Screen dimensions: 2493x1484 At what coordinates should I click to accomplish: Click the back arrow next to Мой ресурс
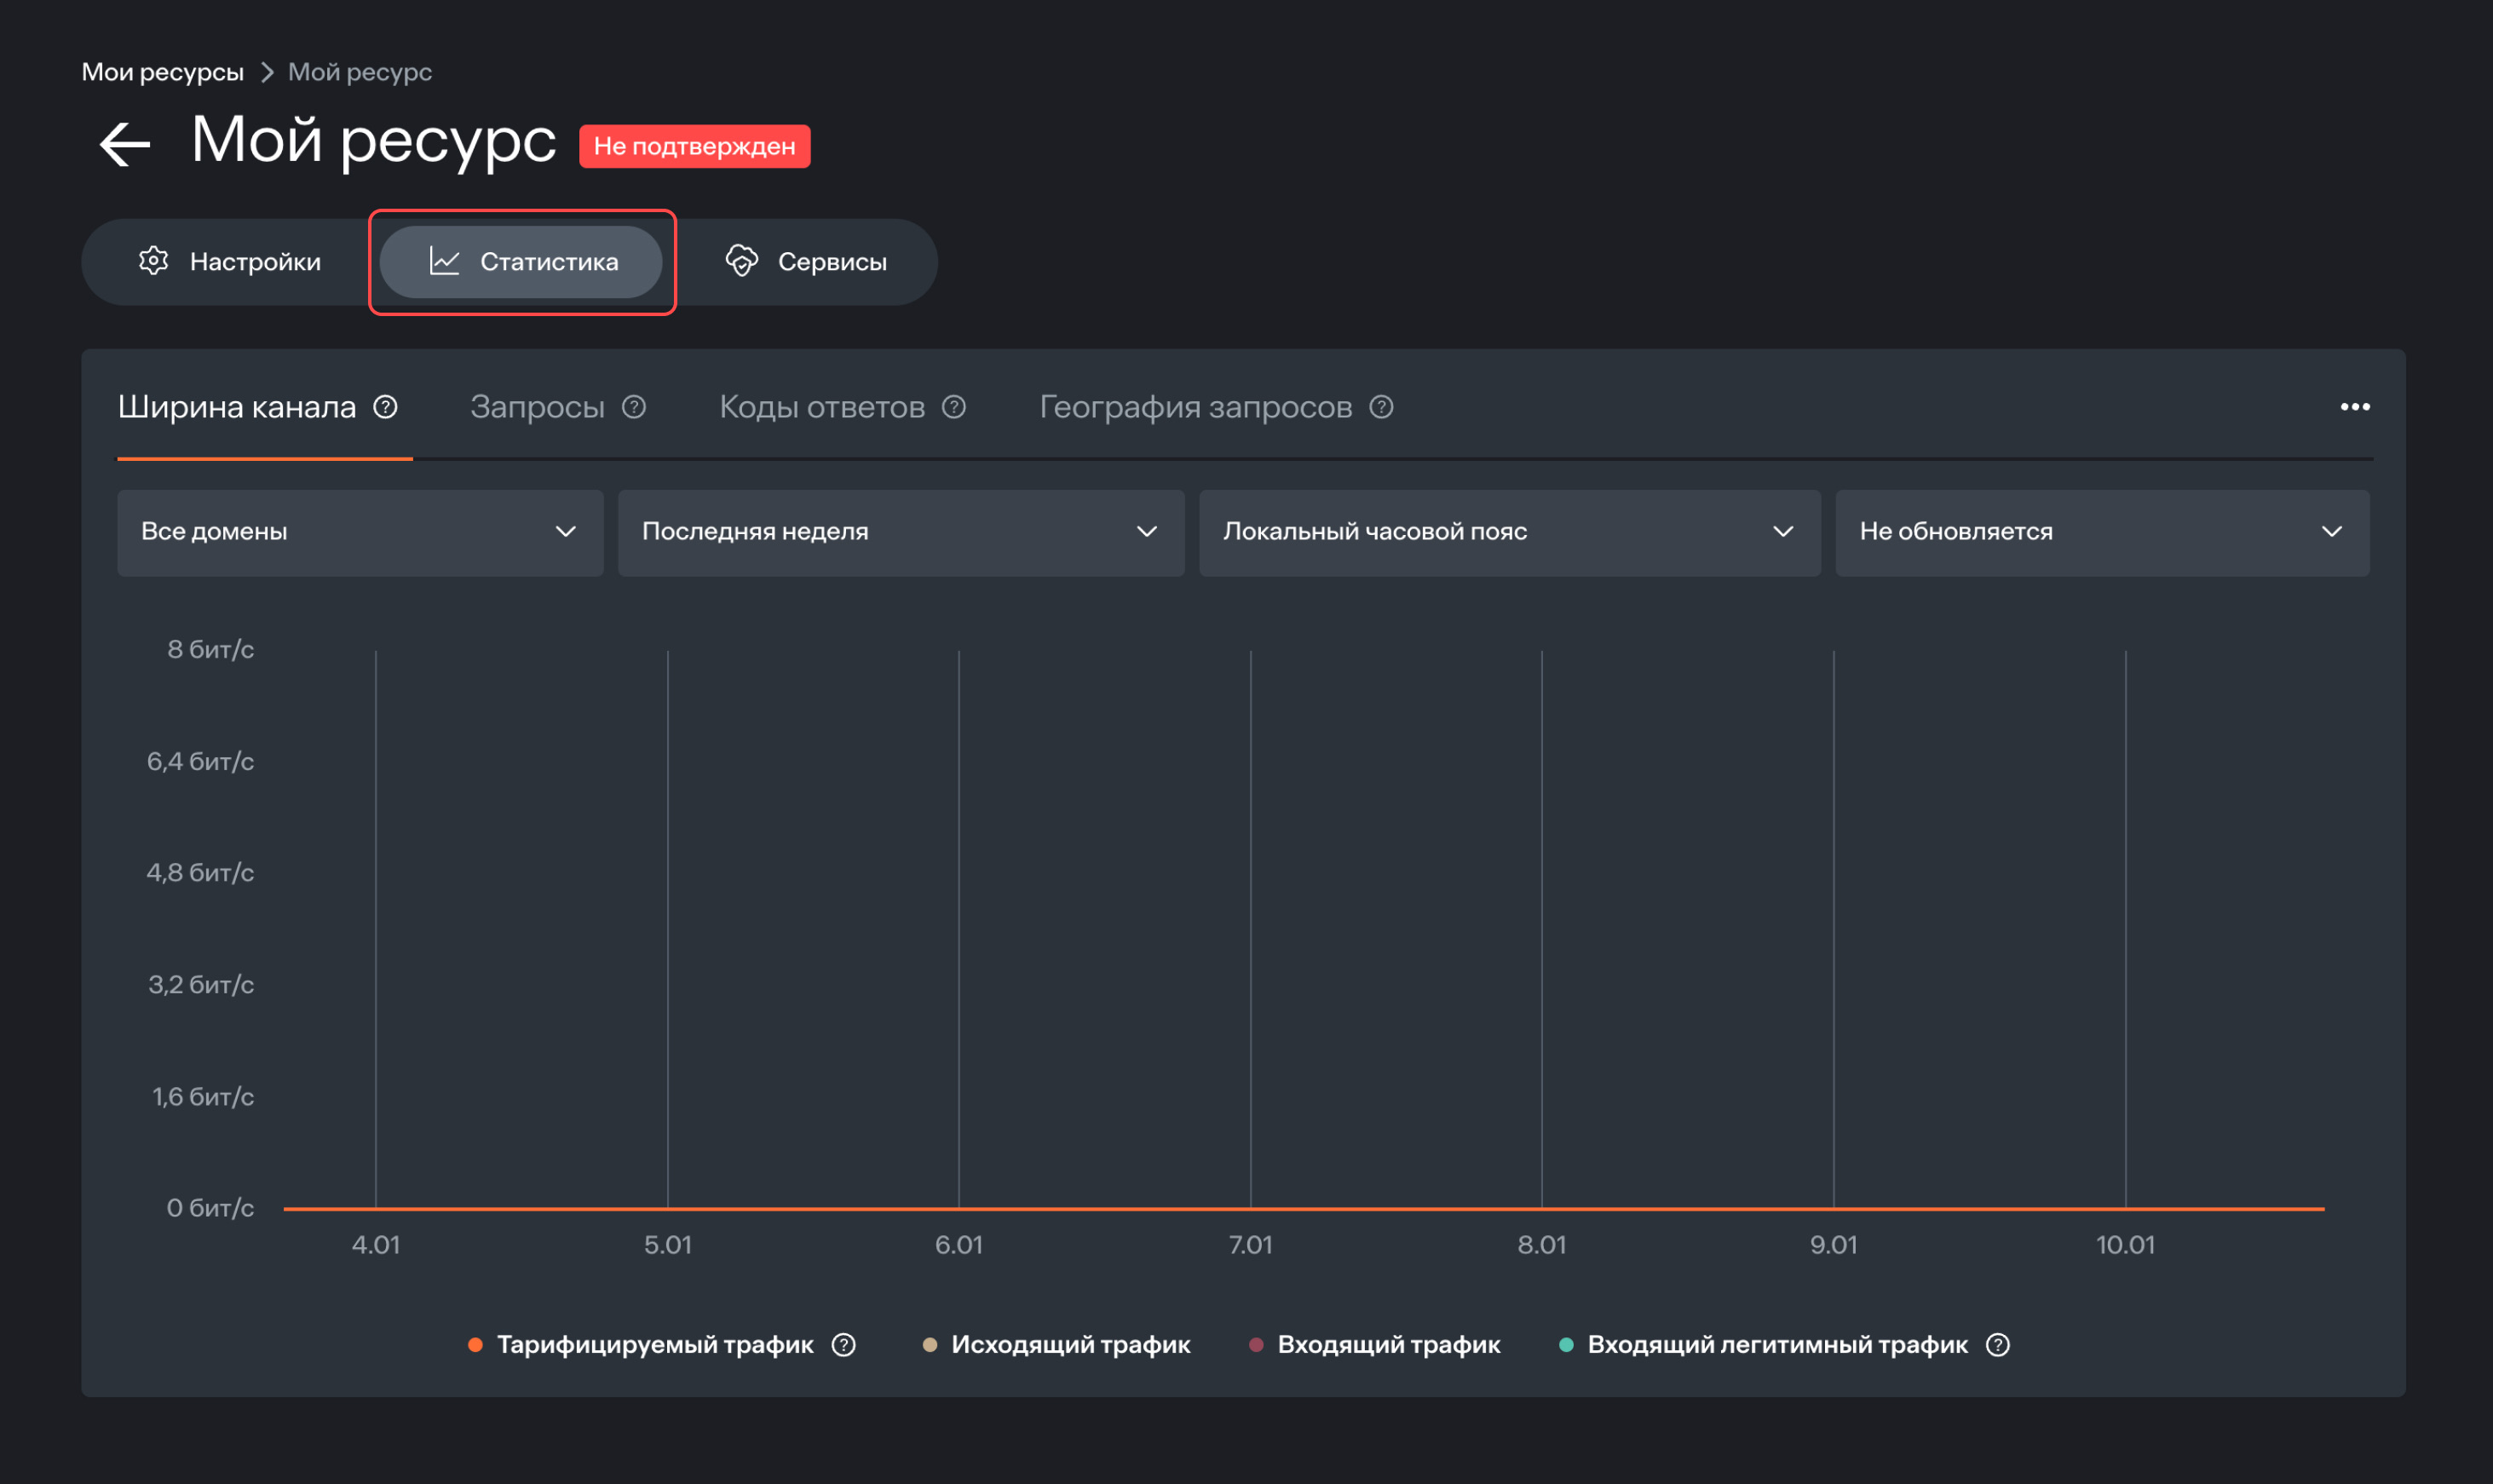125,145
